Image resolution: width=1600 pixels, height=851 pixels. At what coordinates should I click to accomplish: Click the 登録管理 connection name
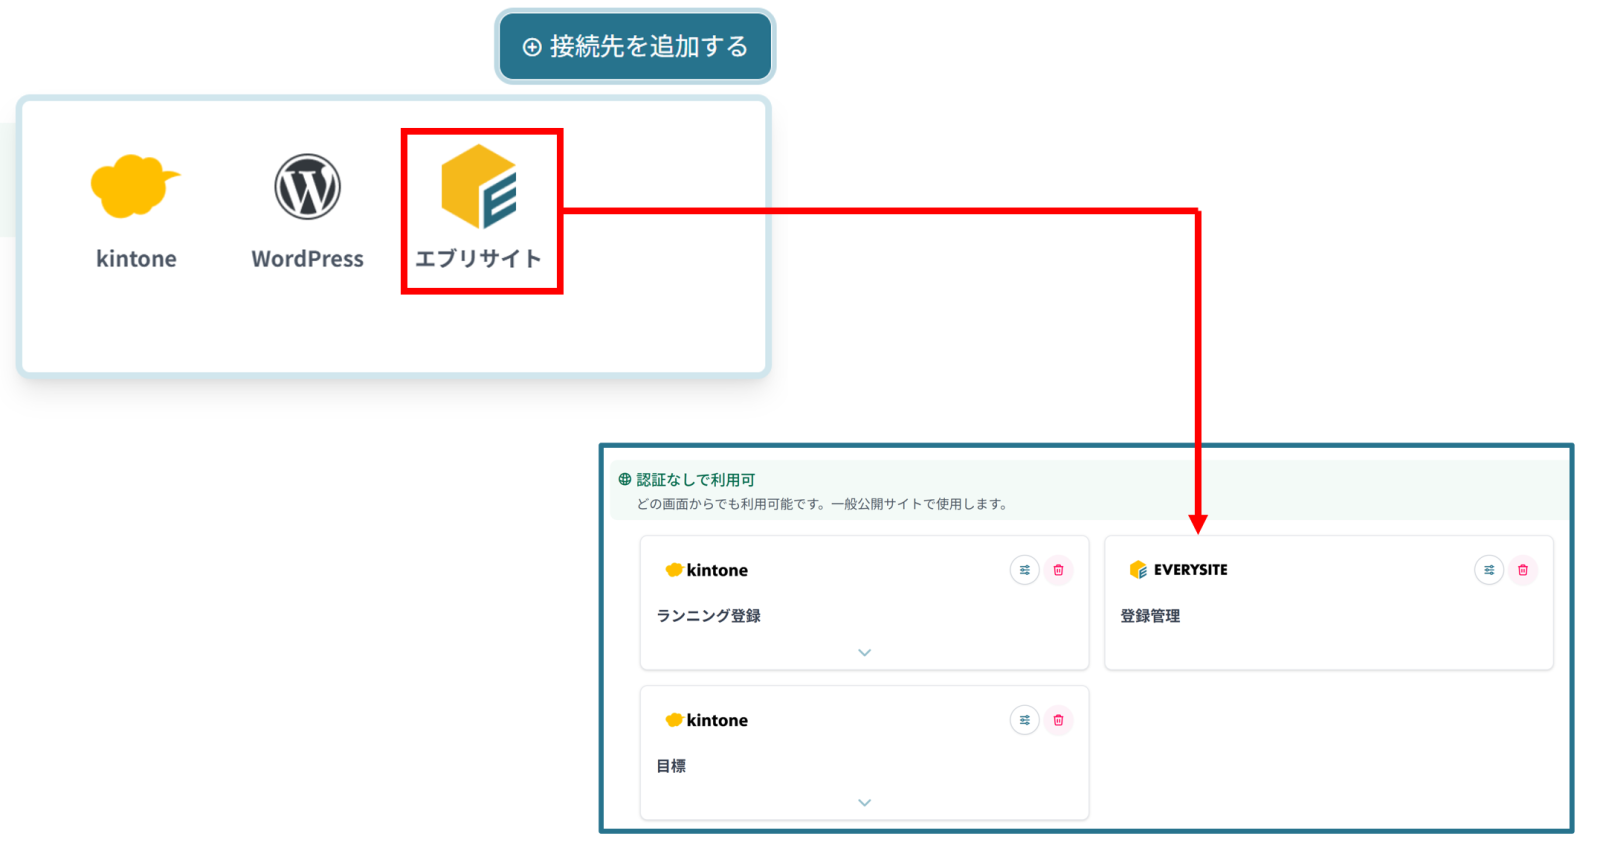1150,616
